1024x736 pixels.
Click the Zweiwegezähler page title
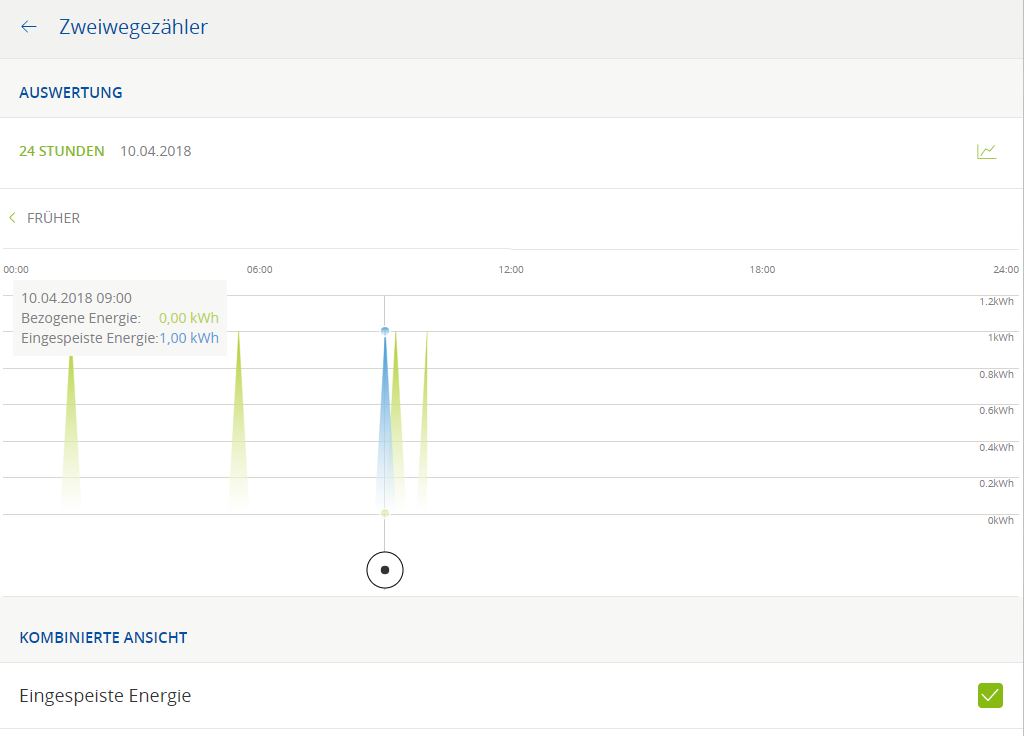(x=133, y=27)
